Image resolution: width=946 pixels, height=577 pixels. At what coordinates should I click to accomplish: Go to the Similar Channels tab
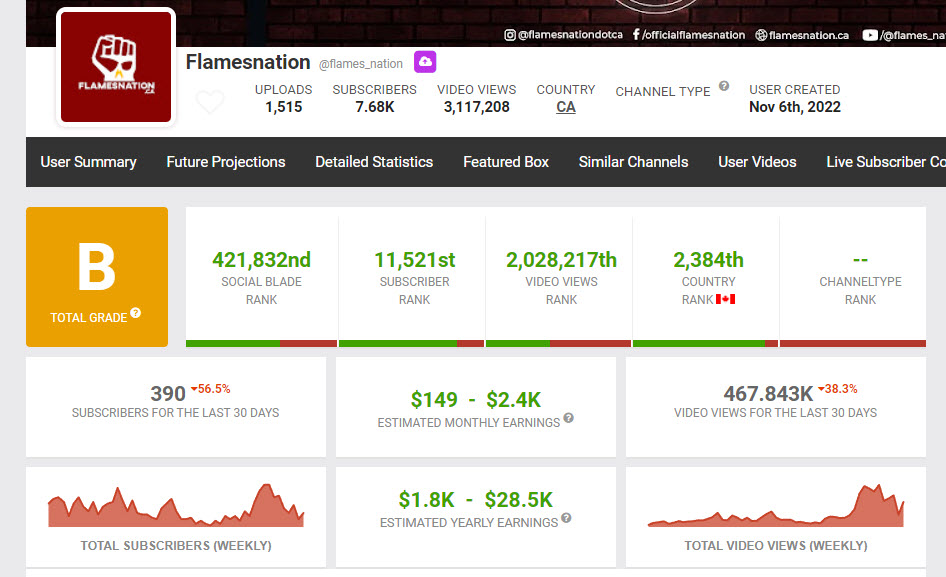click(633, 162)
